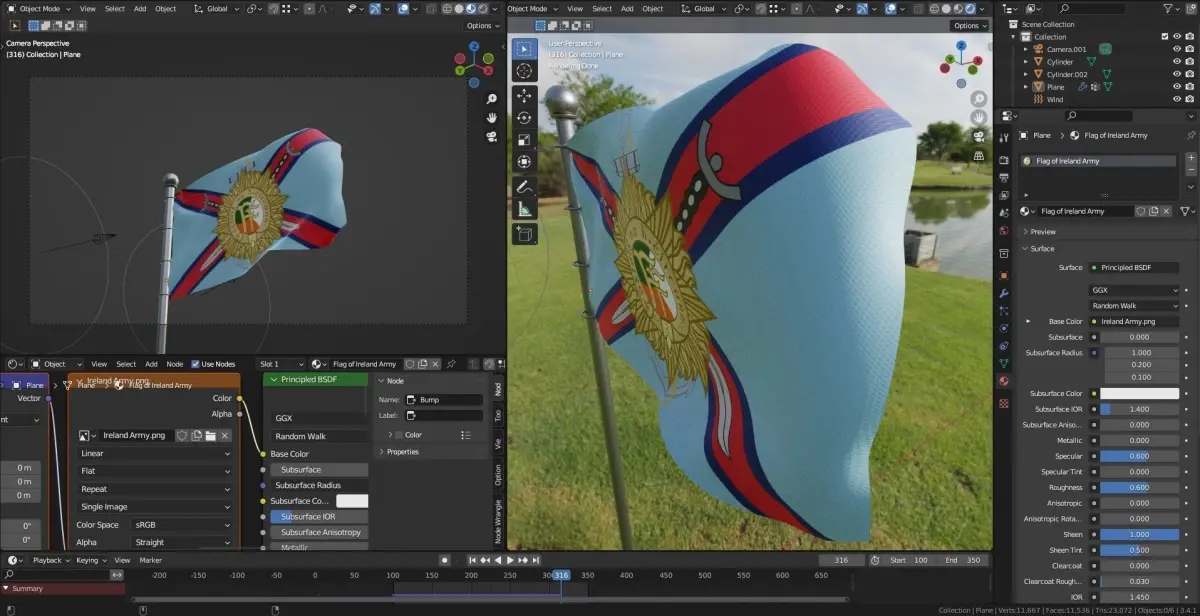The height and width of the screenshot is (616, 1200).
Task: Toggle auto keying record button in timeline
Action: [x=445, y=560]
